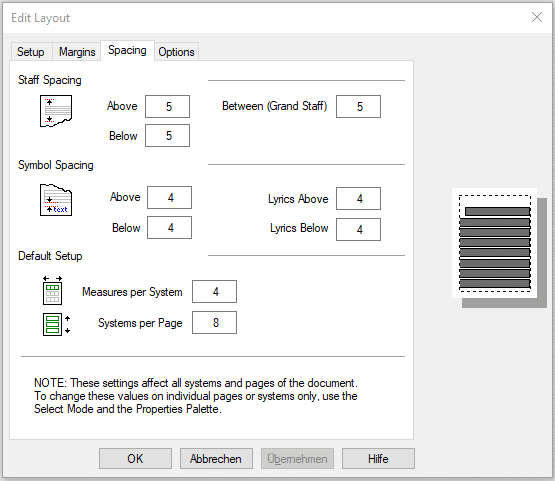Image resolution: width=555 pixels, height=481 pixels.
Task: Open help via the Hilfe button
Action: pyautogui.click(x=378, y=459)
